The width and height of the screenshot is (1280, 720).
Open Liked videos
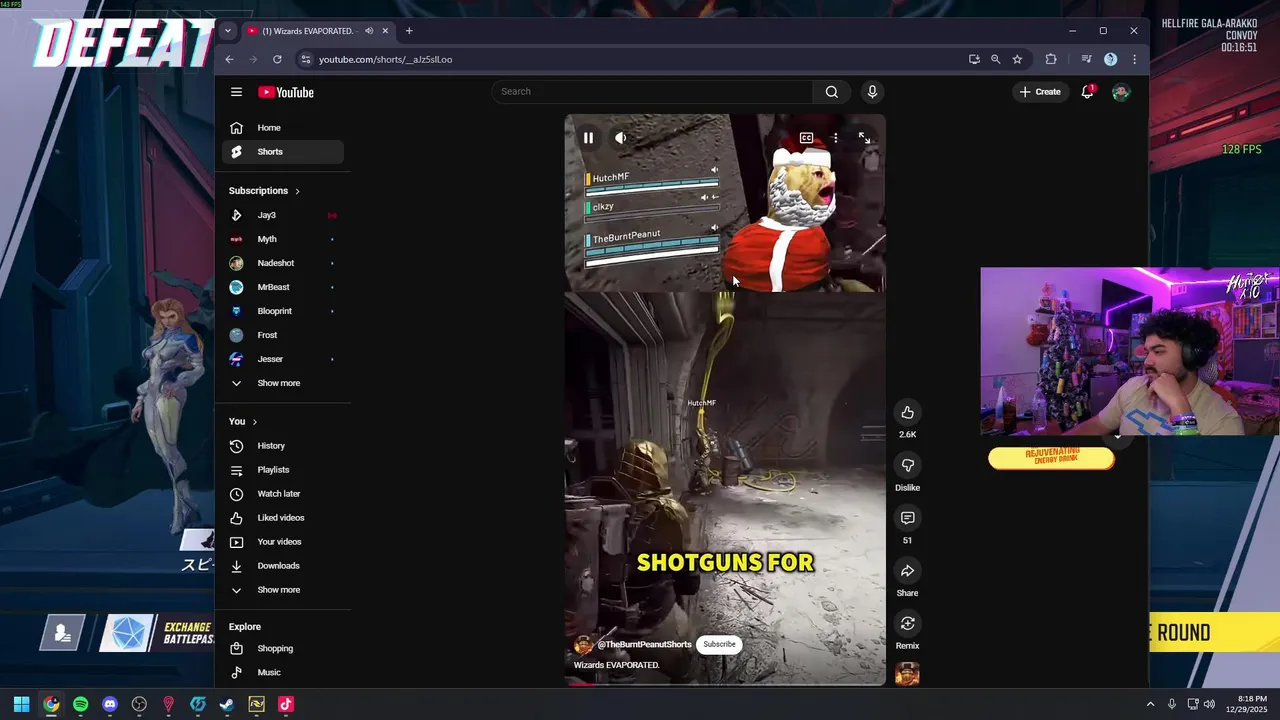click(x=283, y=518)
